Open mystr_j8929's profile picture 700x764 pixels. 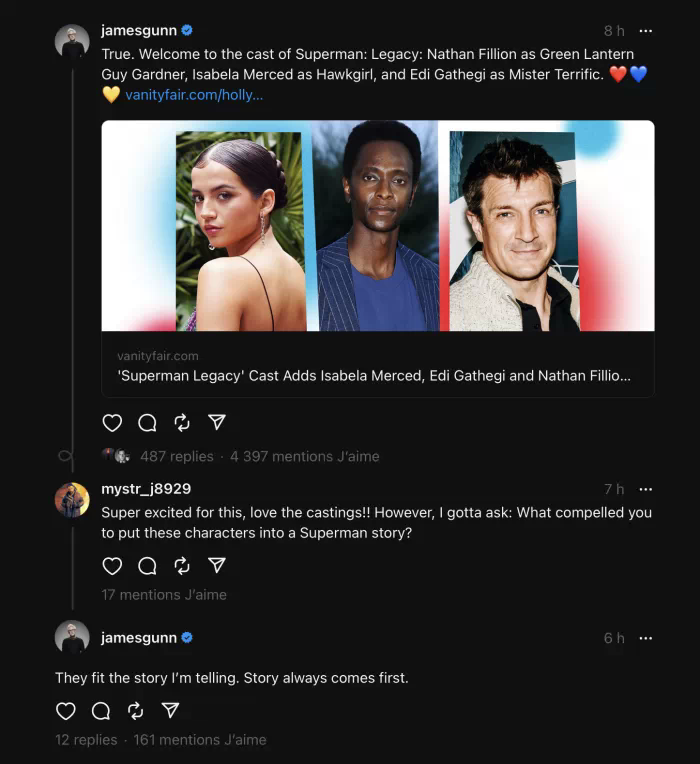coord(72,499)
